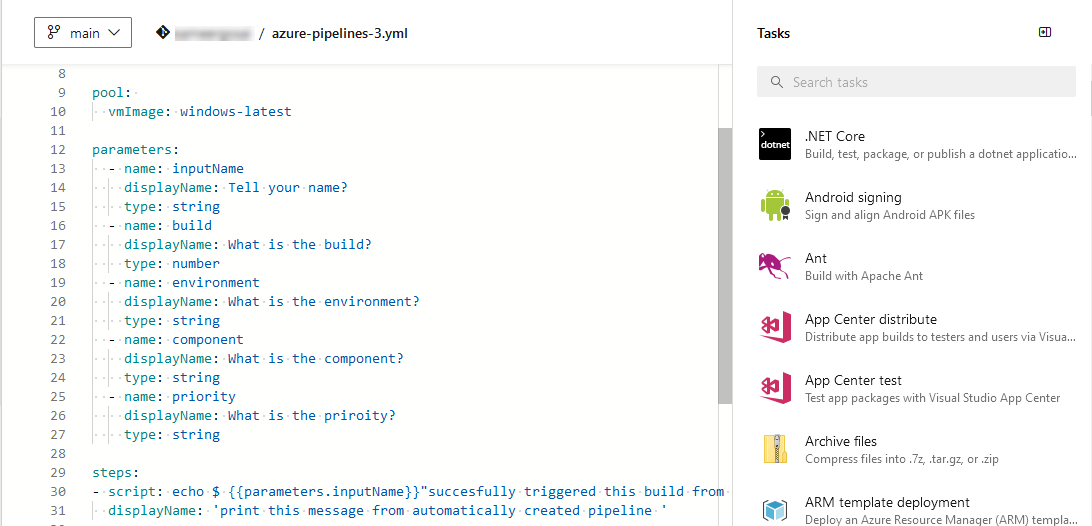Open the main branch dropdown
The width and height of the screenshot is (1092, 526).
tap(83, 33)
